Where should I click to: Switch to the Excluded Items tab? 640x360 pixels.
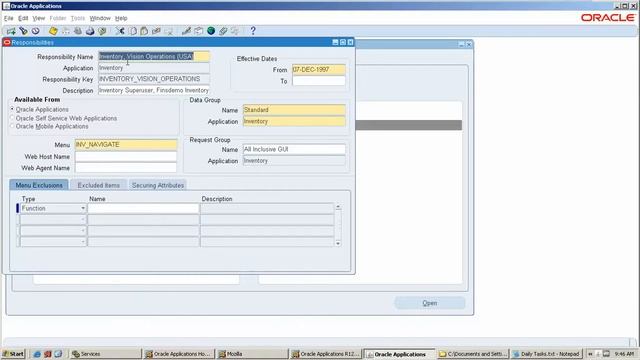pos(99,185)
